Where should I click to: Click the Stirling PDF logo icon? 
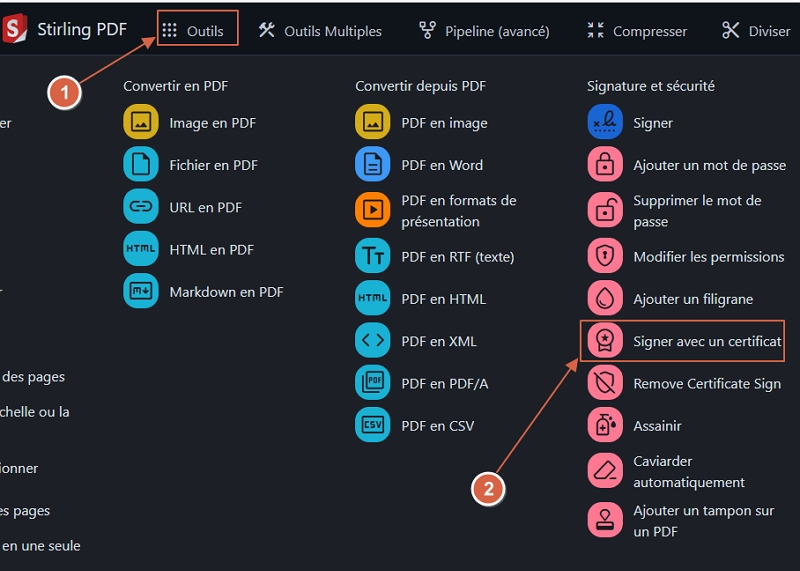pos(15,29)
